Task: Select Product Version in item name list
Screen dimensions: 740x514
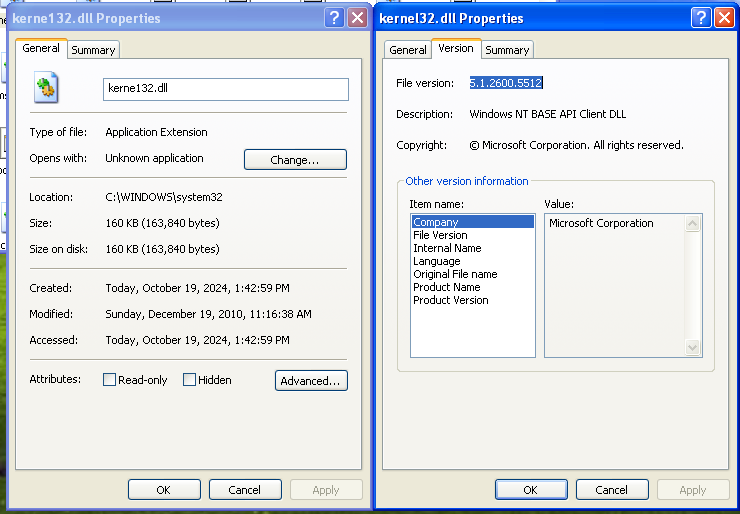Action: [451, 300]
